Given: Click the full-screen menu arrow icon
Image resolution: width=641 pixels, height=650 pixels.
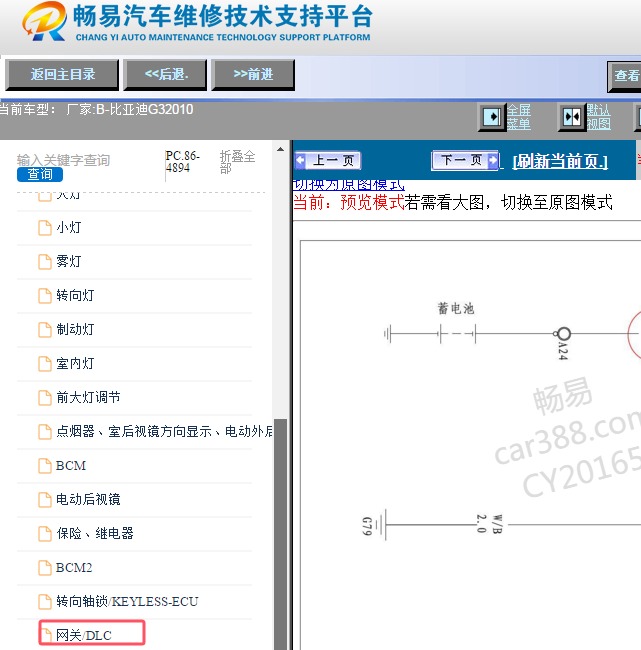Looking at the screenshot, I should [x=492, y=117].
